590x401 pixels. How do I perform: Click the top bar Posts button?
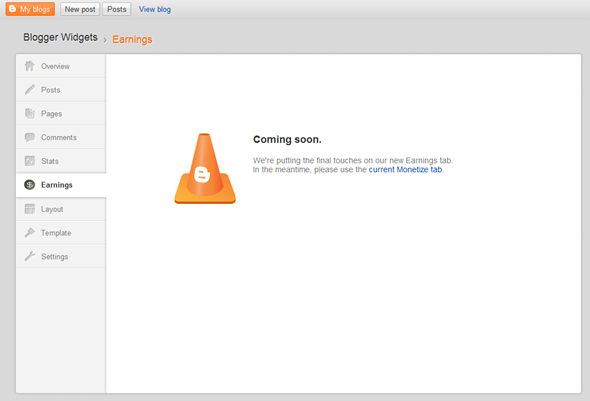pos(117,9)
